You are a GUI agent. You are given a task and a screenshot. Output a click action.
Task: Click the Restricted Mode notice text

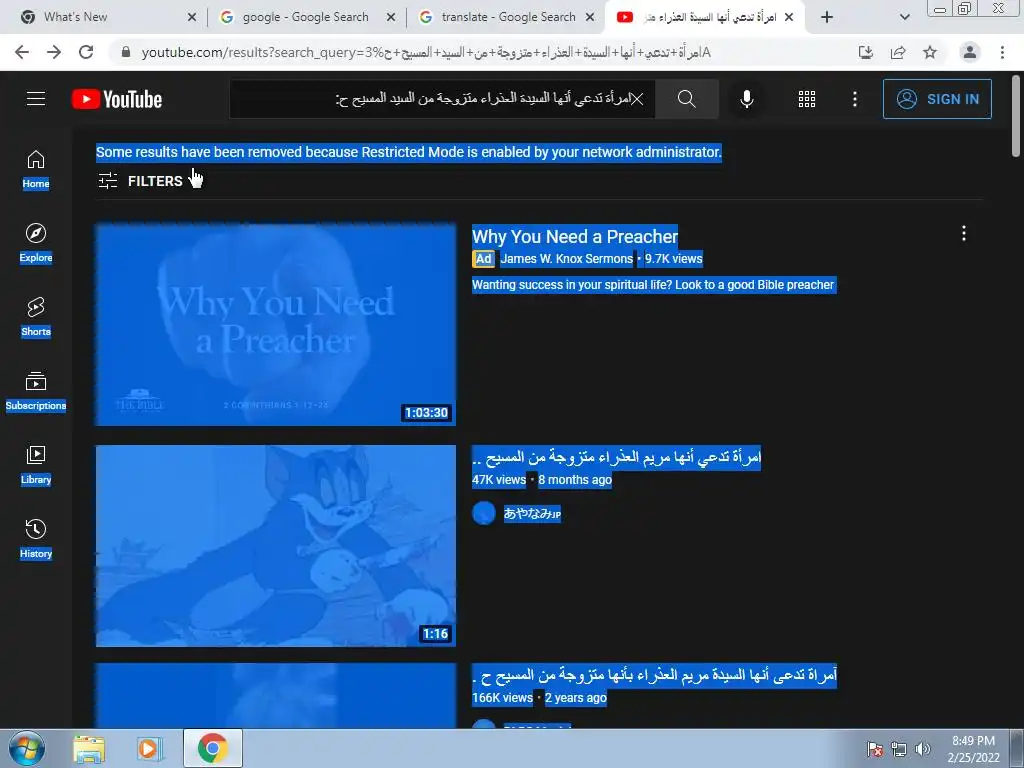[x=409, y=152]
